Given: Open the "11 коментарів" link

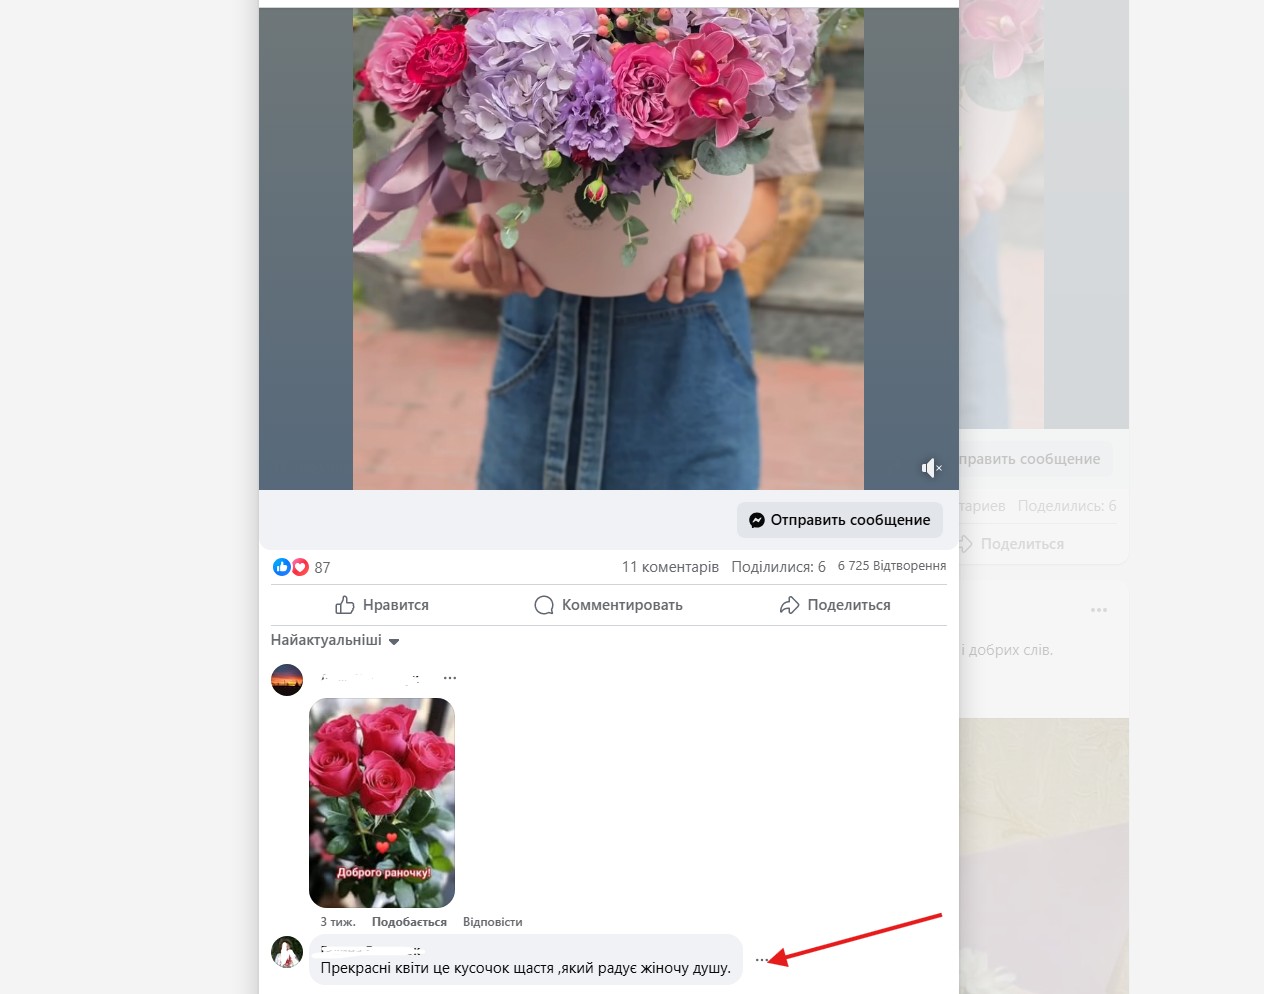Looking at the screenshot, I should [x=670, y=567].
